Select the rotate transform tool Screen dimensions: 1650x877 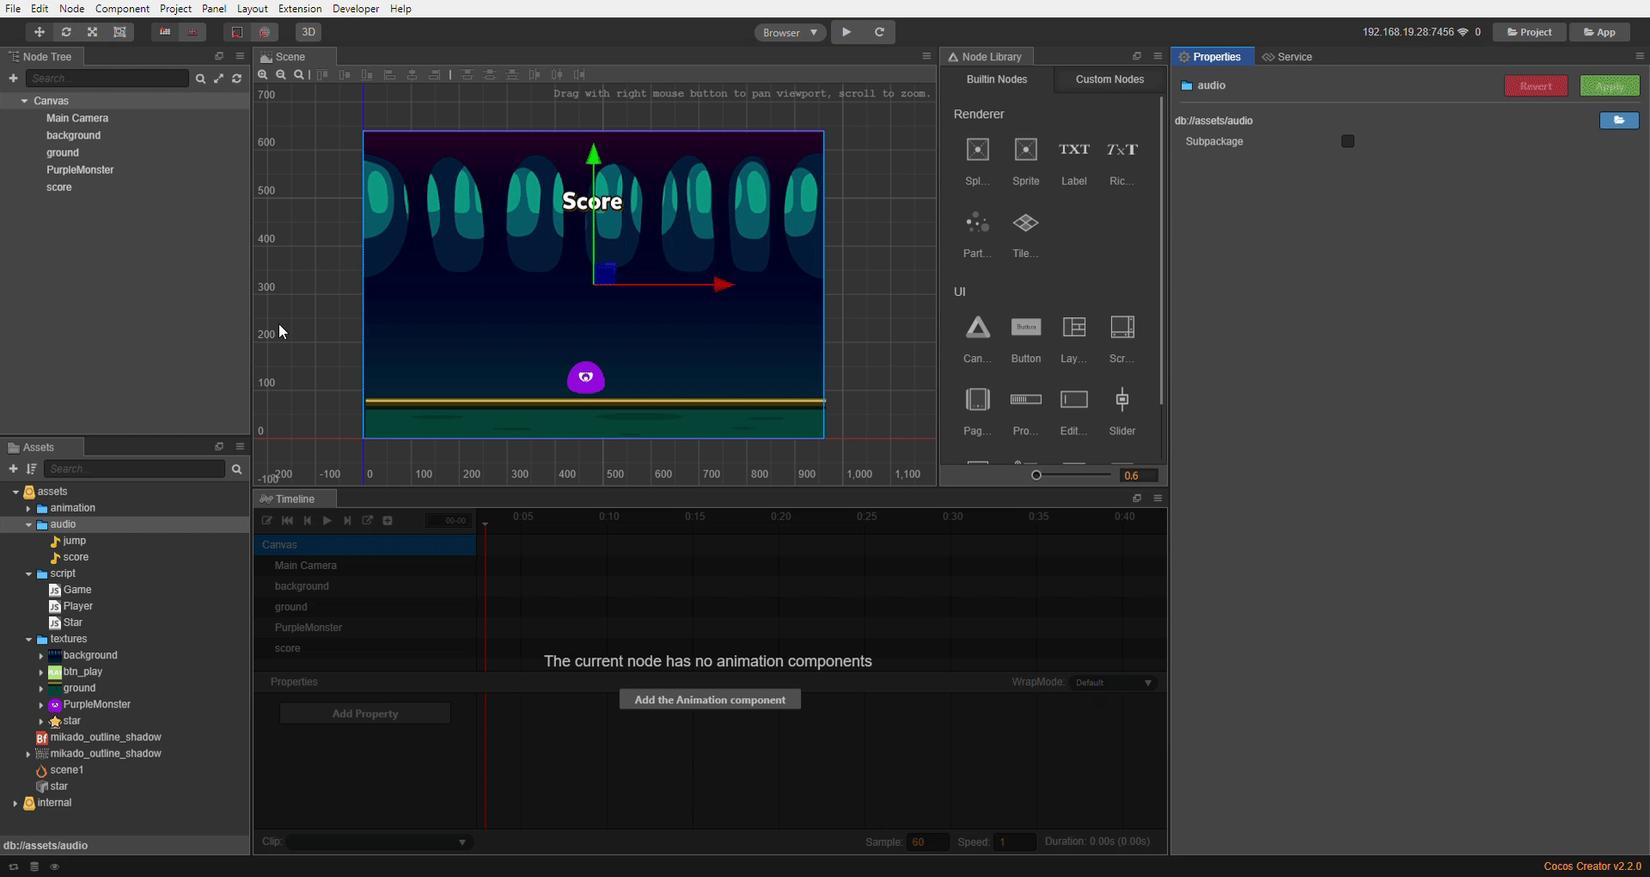[66, 32]
